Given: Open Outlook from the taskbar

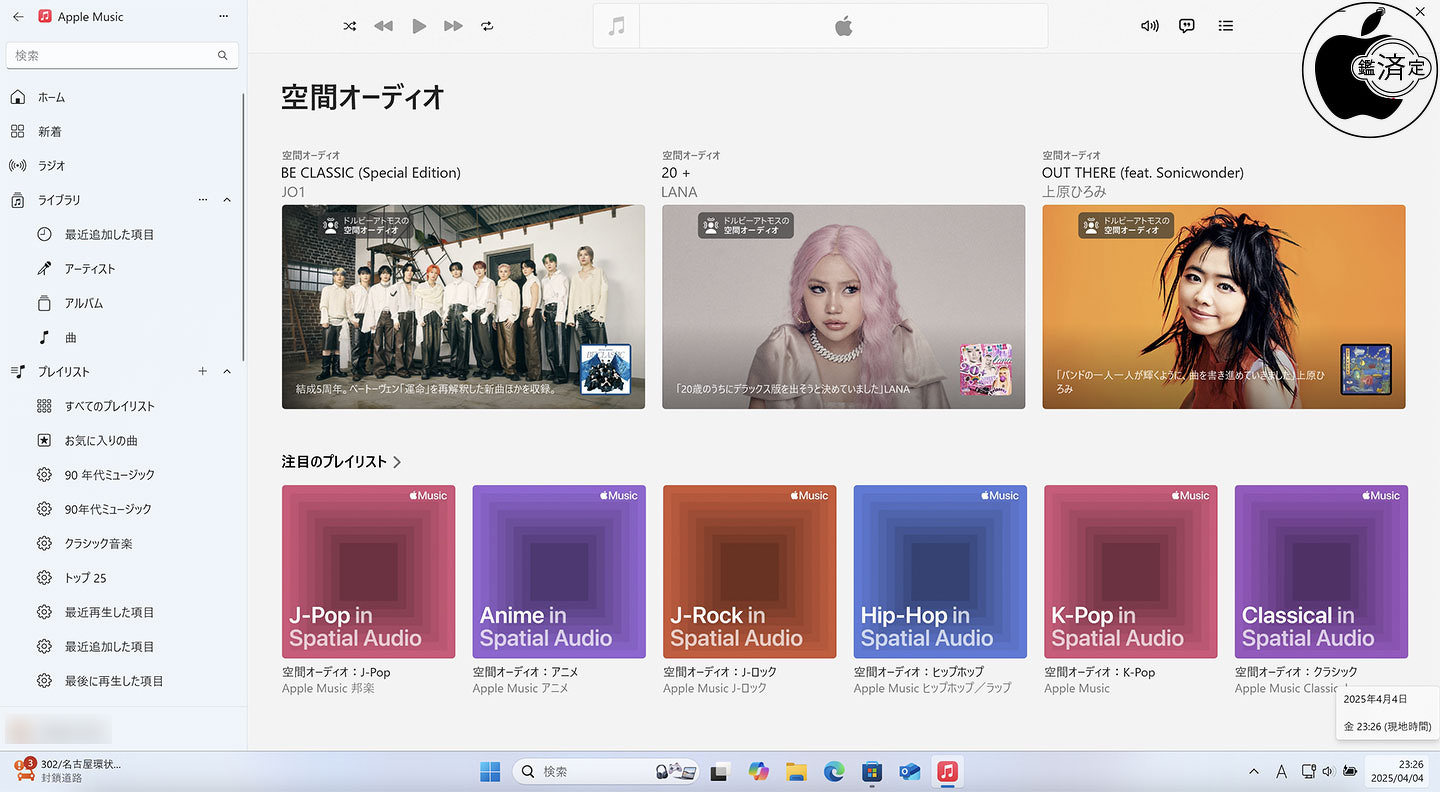Looking at the screenshot, I should [909, 772].
